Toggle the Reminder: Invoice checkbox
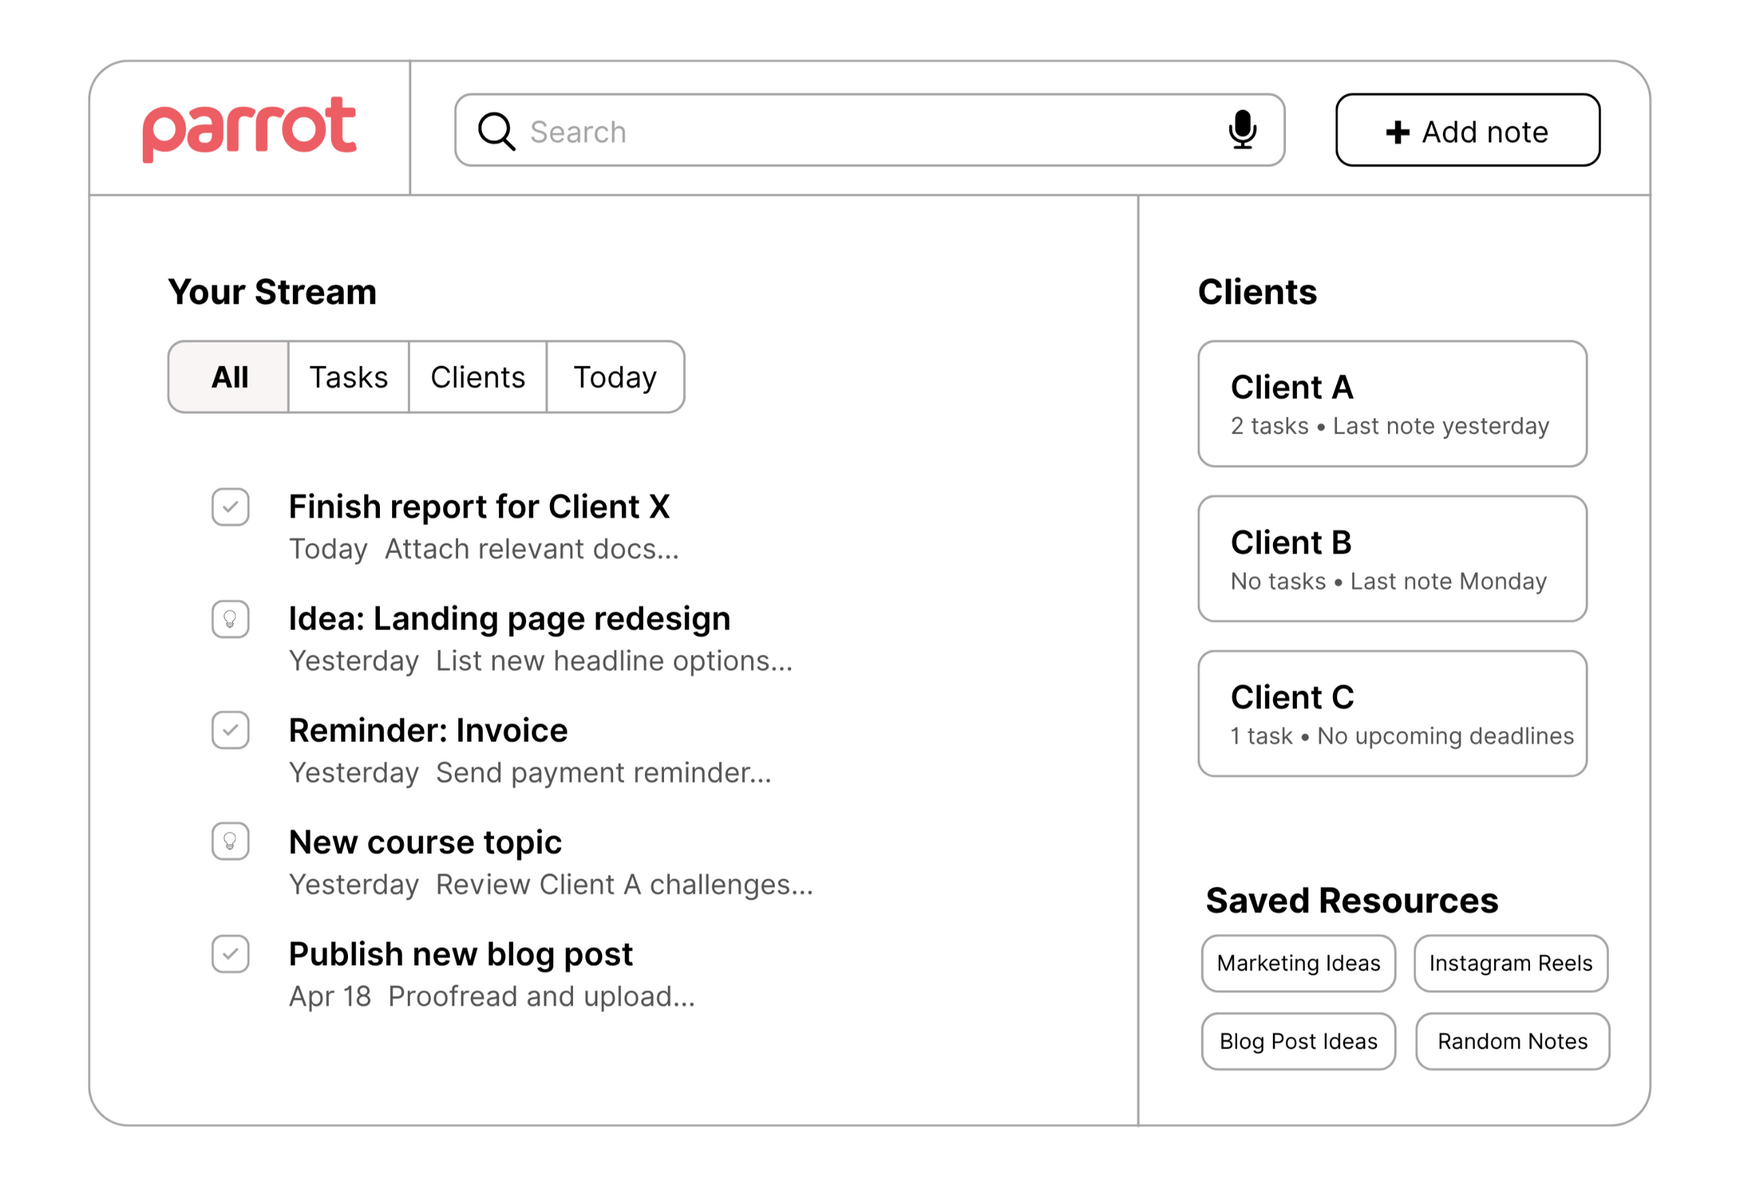Viewport: 1740px width, 1183px height. pos(230,730)
